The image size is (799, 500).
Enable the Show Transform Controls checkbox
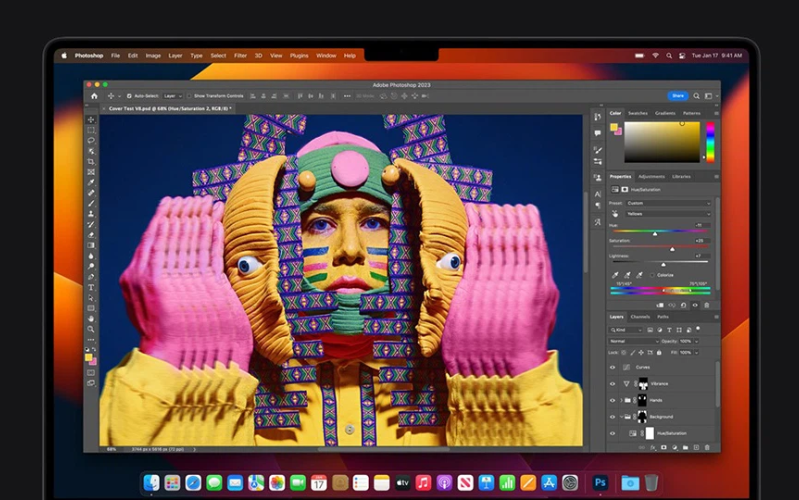coord(189,96)
